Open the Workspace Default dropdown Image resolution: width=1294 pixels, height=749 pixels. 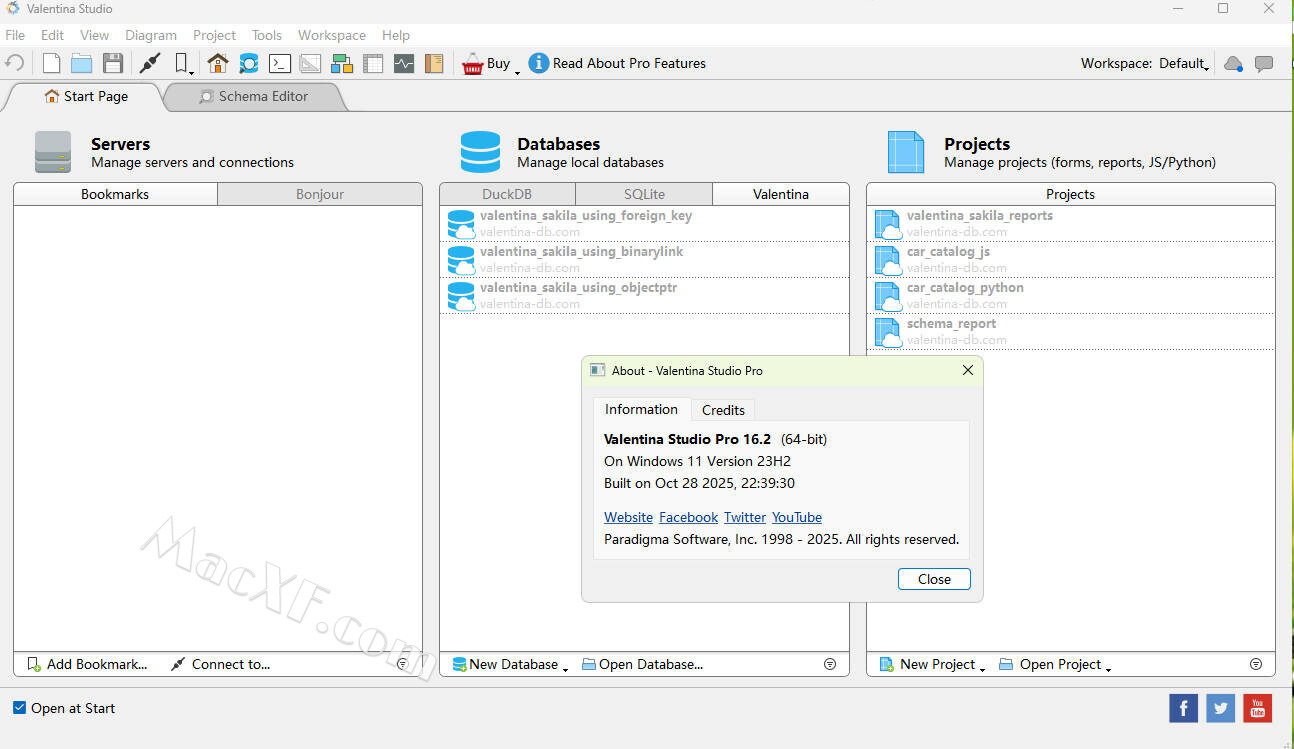1183,63
